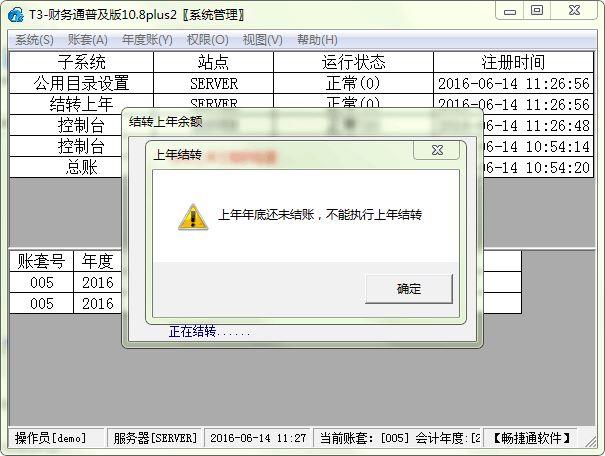Image resolution: width=605 pixels, height=456 pixels.
Task: Close the 上年结转 dialog with its X
Action: point(437,150)
